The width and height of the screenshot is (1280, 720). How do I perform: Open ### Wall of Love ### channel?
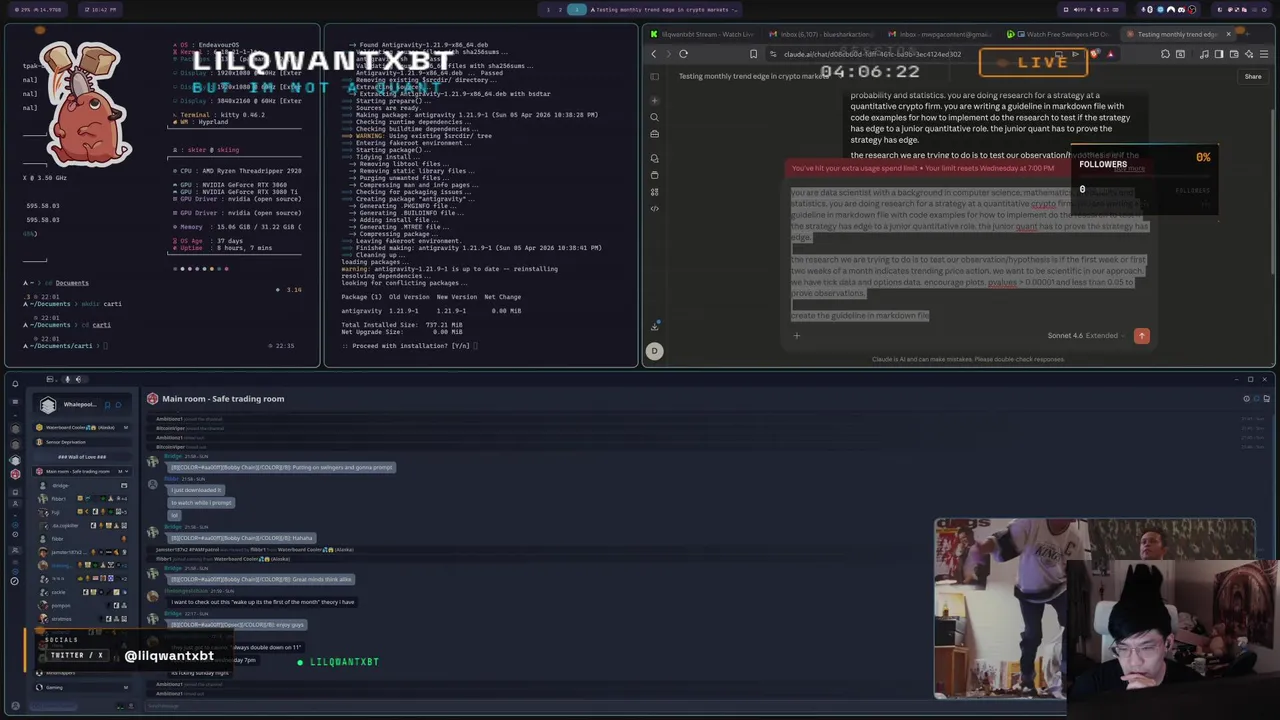(x=83, y=456)
